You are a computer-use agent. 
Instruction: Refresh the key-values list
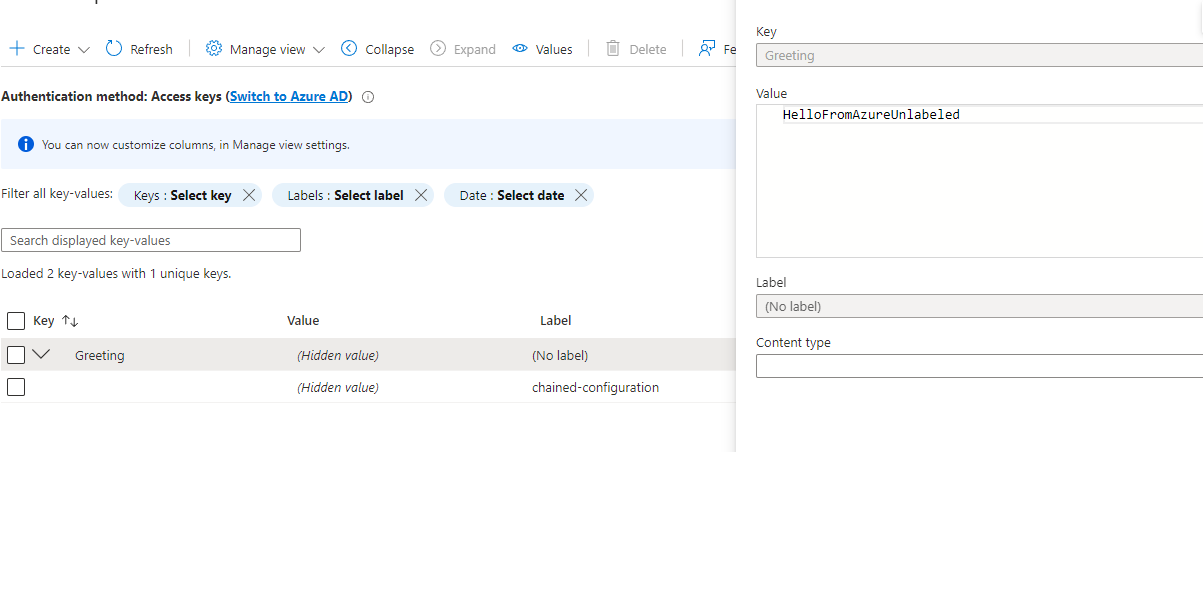point(138,48)
